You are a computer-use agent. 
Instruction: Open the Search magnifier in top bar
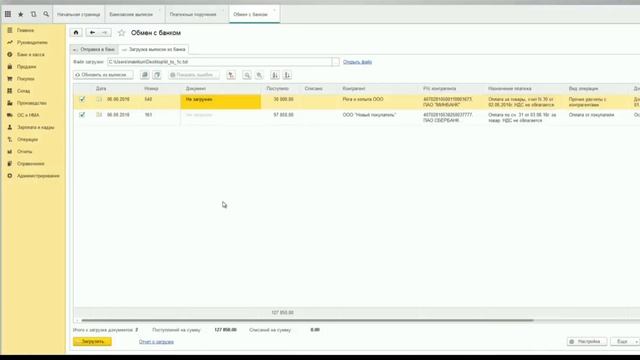[x=46, y=14]
